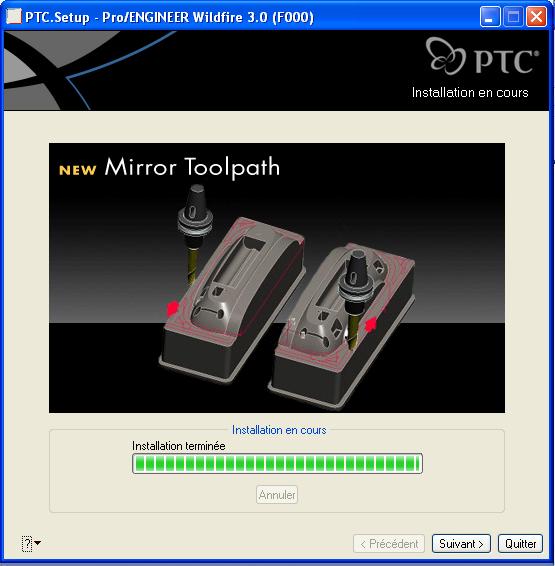Click the yellow NEW label
Screen dimensions: 555x566
coord(78,170)
